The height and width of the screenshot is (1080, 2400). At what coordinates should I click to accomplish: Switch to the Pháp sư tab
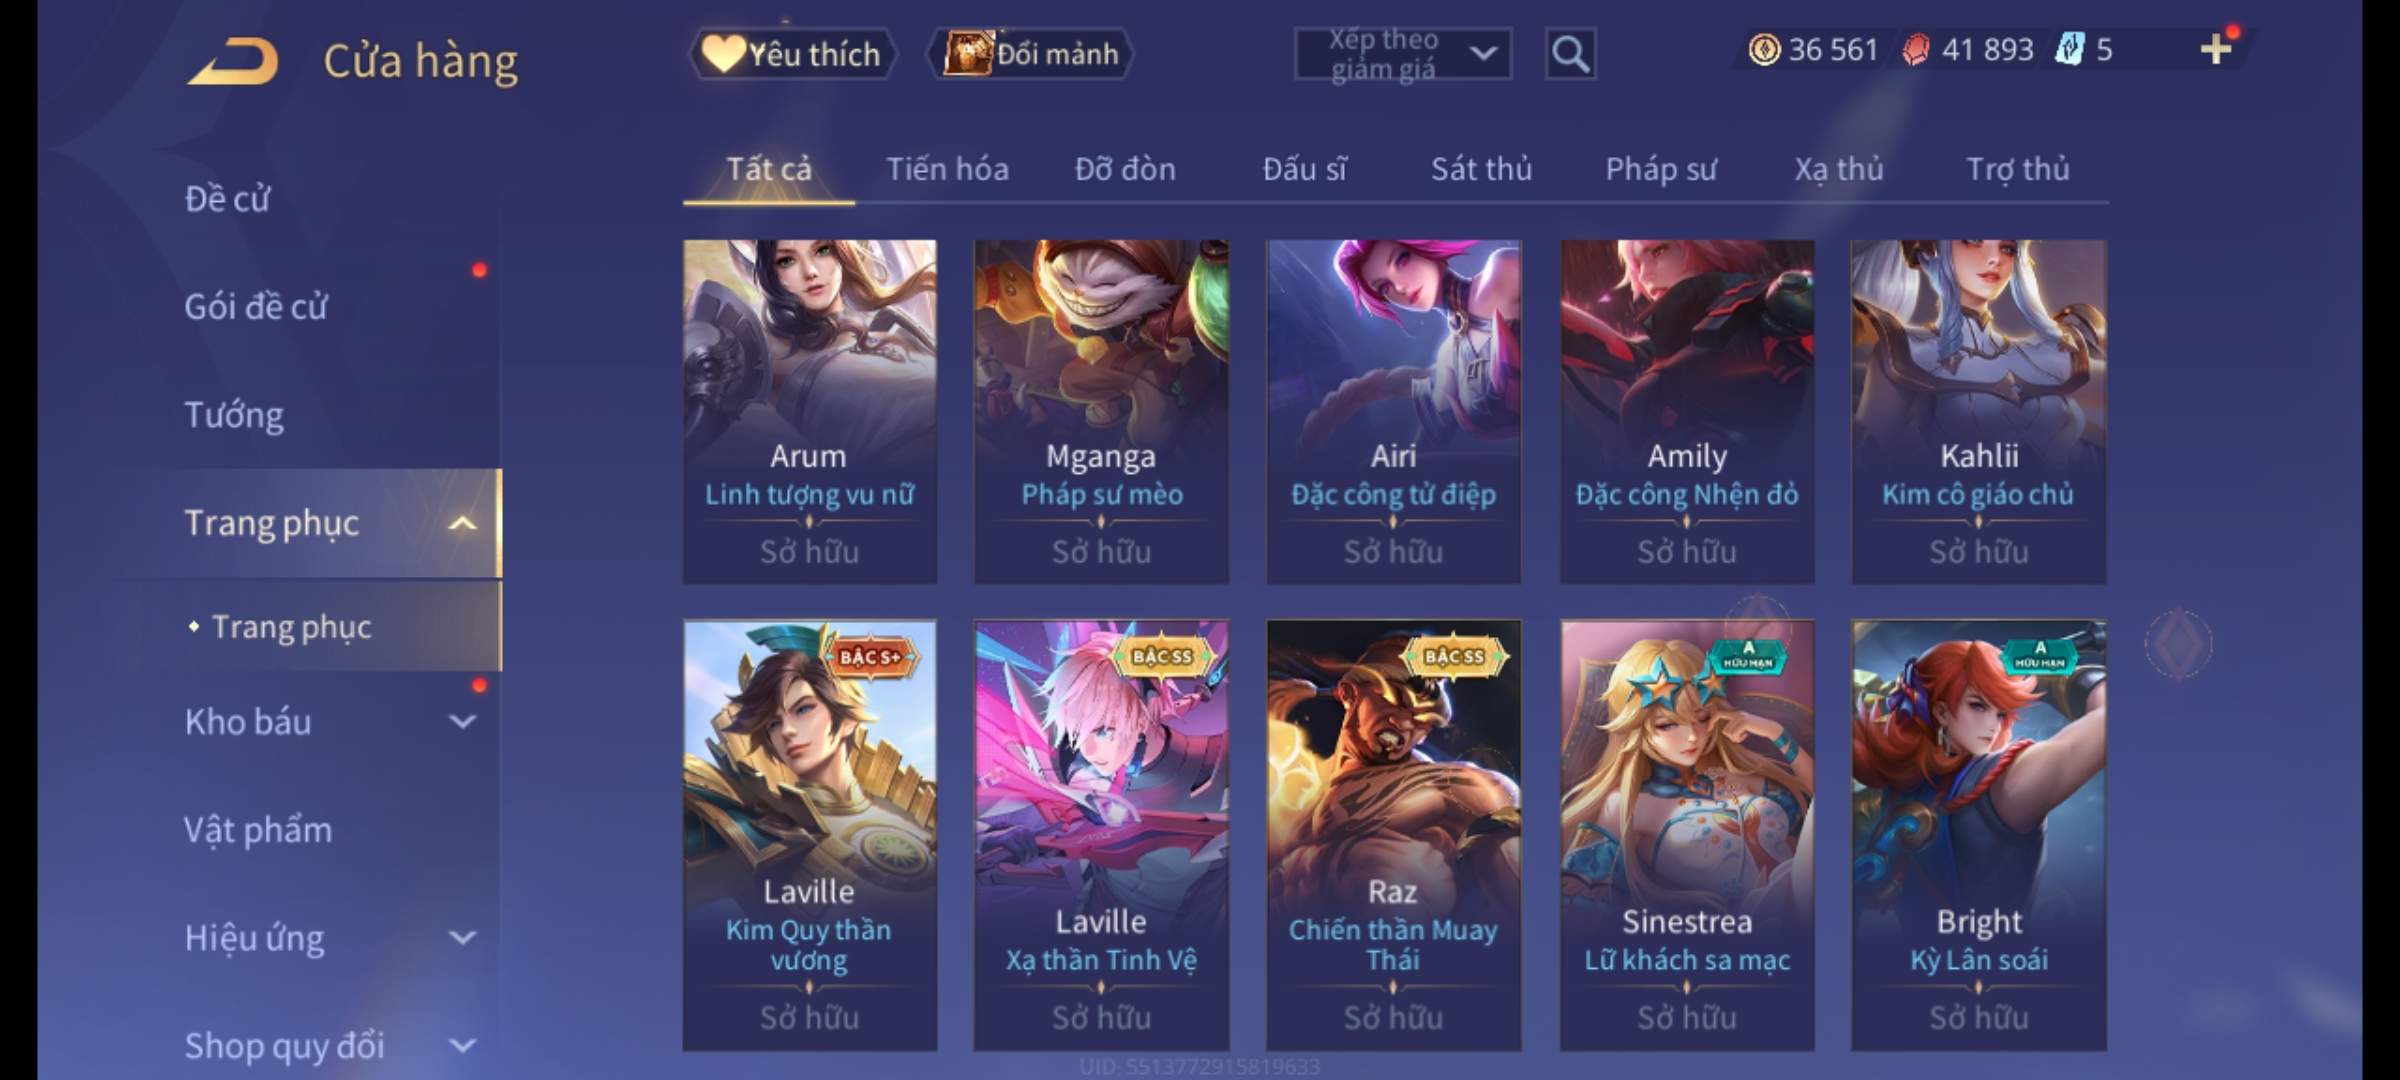[1661, 169]
